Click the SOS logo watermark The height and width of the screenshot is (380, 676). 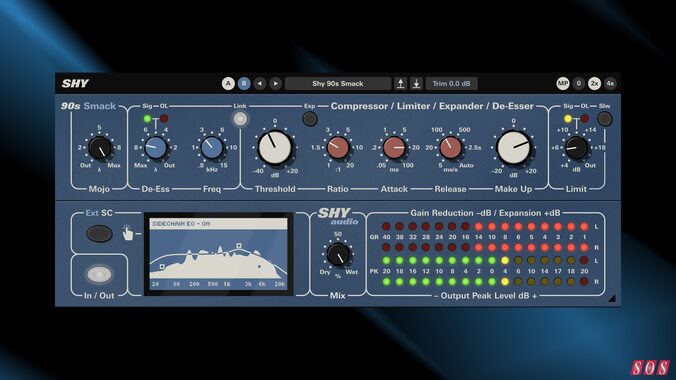[651, 367]
